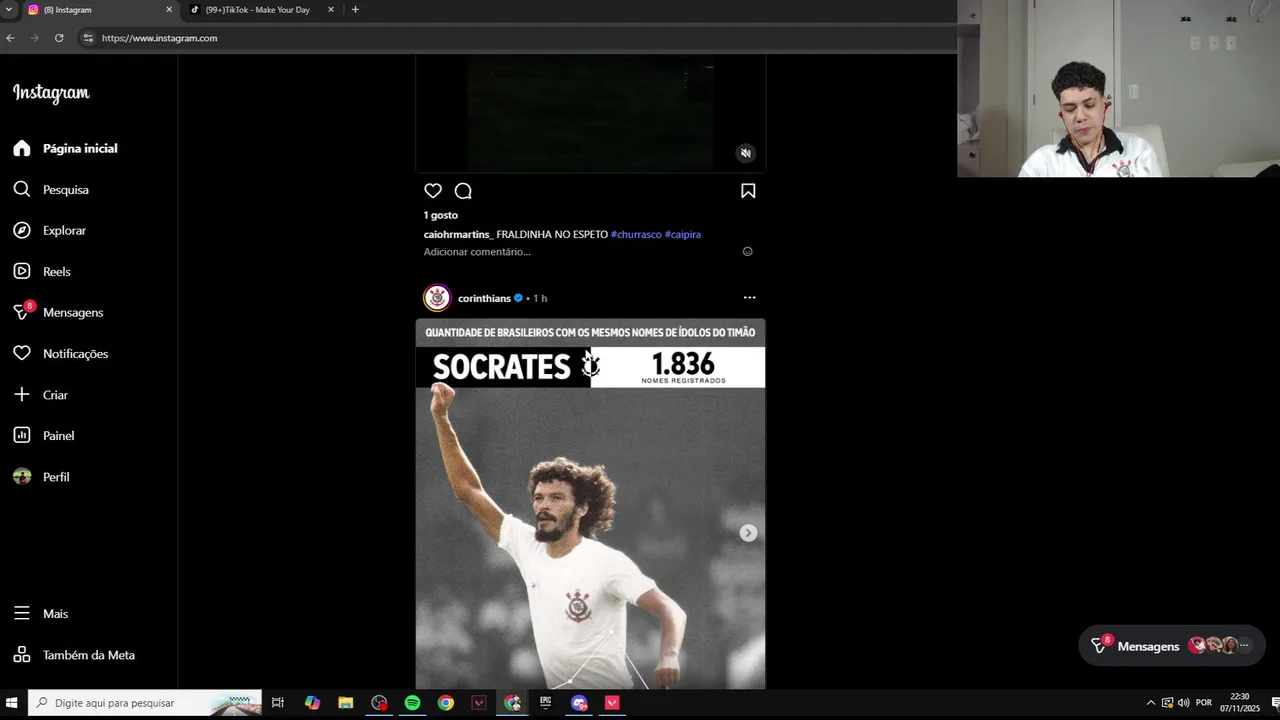Open Instagram home logo in sidebar
The width and height of the screenshot is (1280, 720).
click(x=51, y=93)
